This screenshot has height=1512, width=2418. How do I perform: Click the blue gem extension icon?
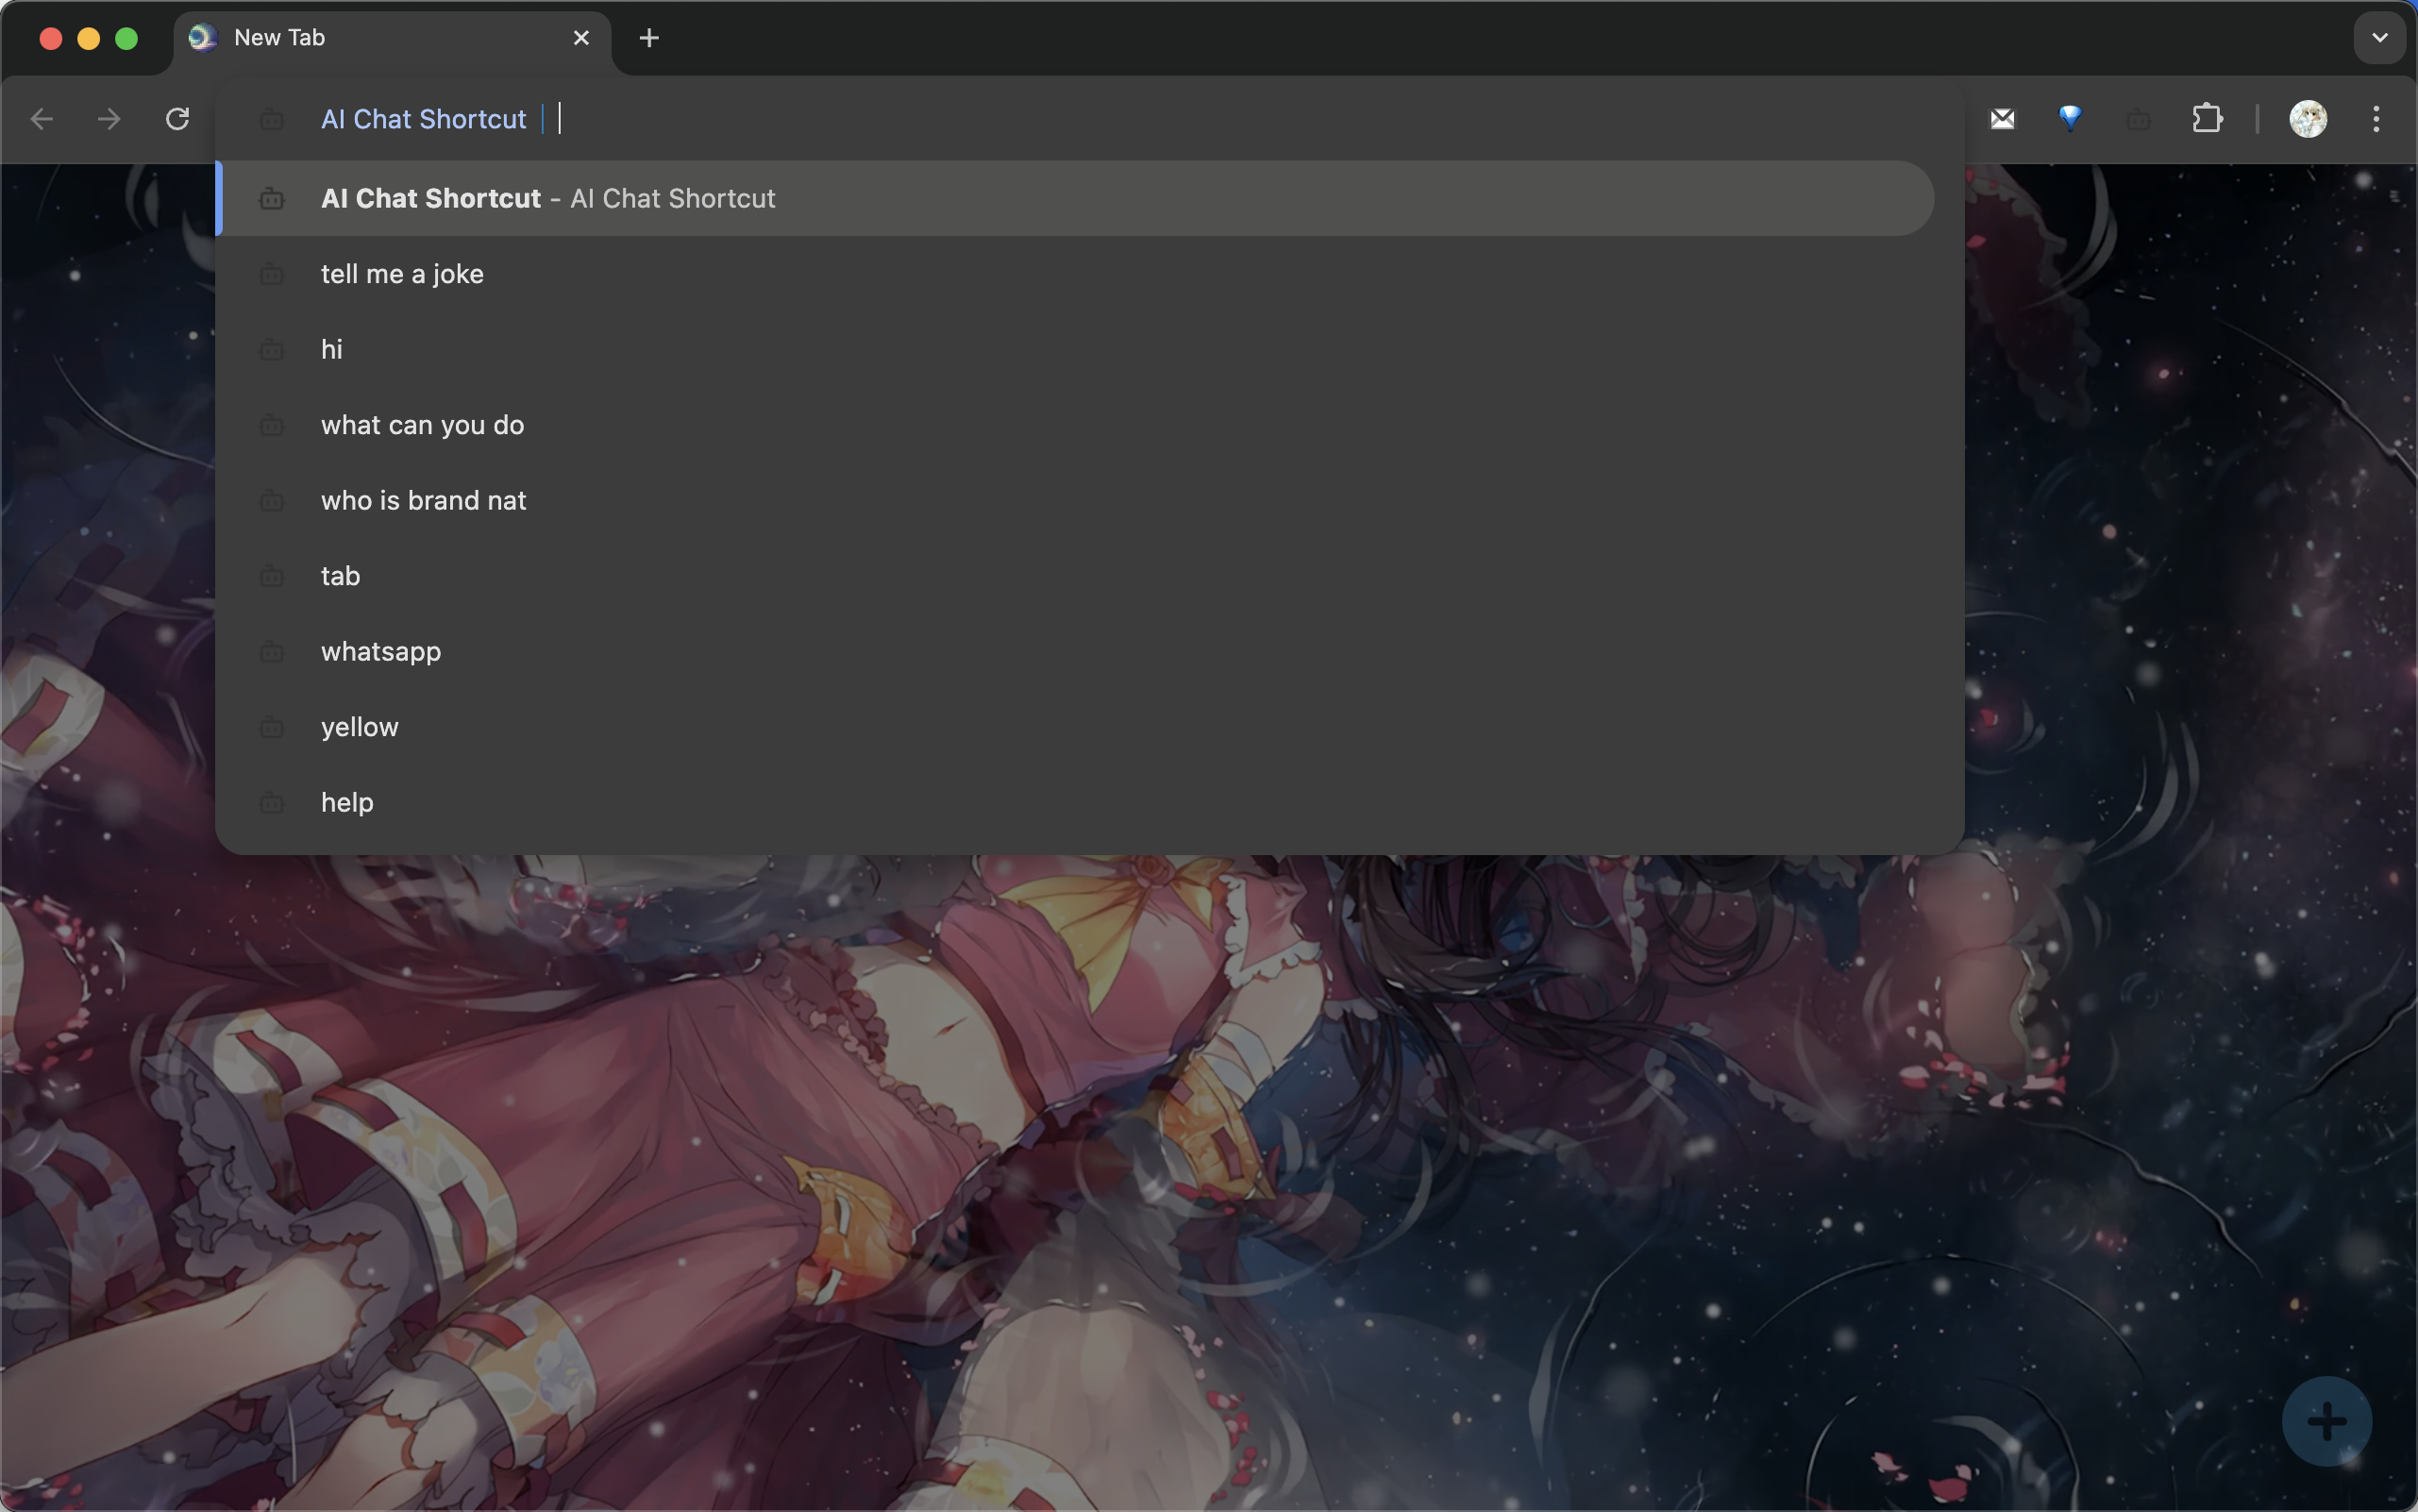2069,119
